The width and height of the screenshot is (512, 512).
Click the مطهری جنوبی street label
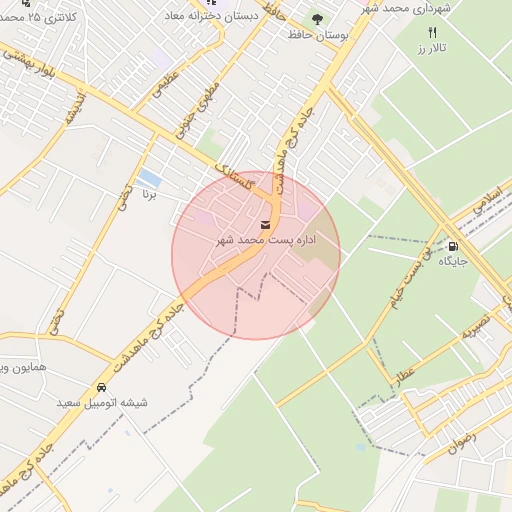click(198, 110)
